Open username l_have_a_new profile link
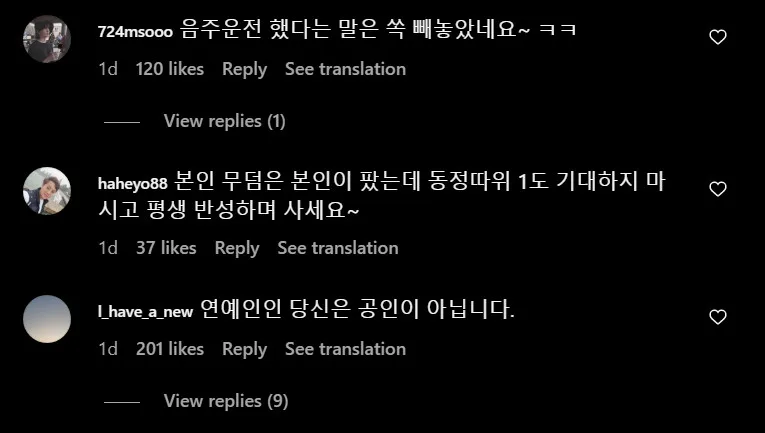This screenshot has width=765, height=433. pyautogui.click(x=145, y=312)
